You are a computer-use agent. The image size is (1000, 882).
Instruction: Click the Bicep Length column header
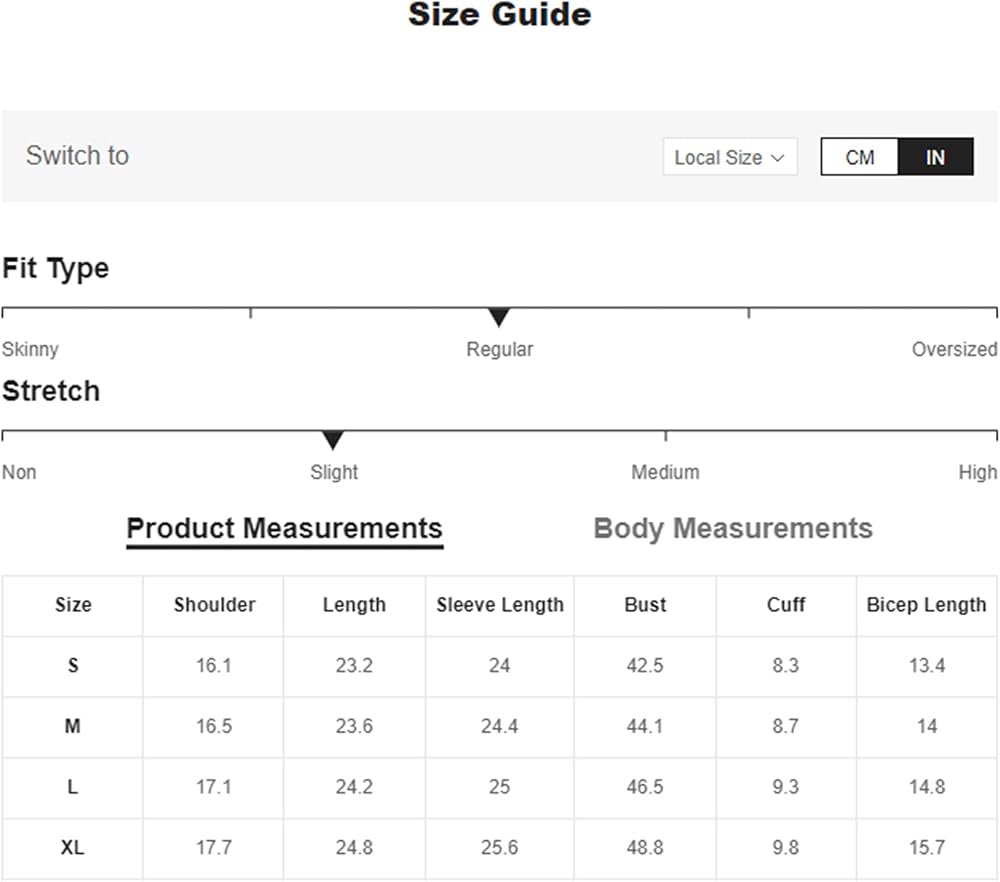coord(926,604)
